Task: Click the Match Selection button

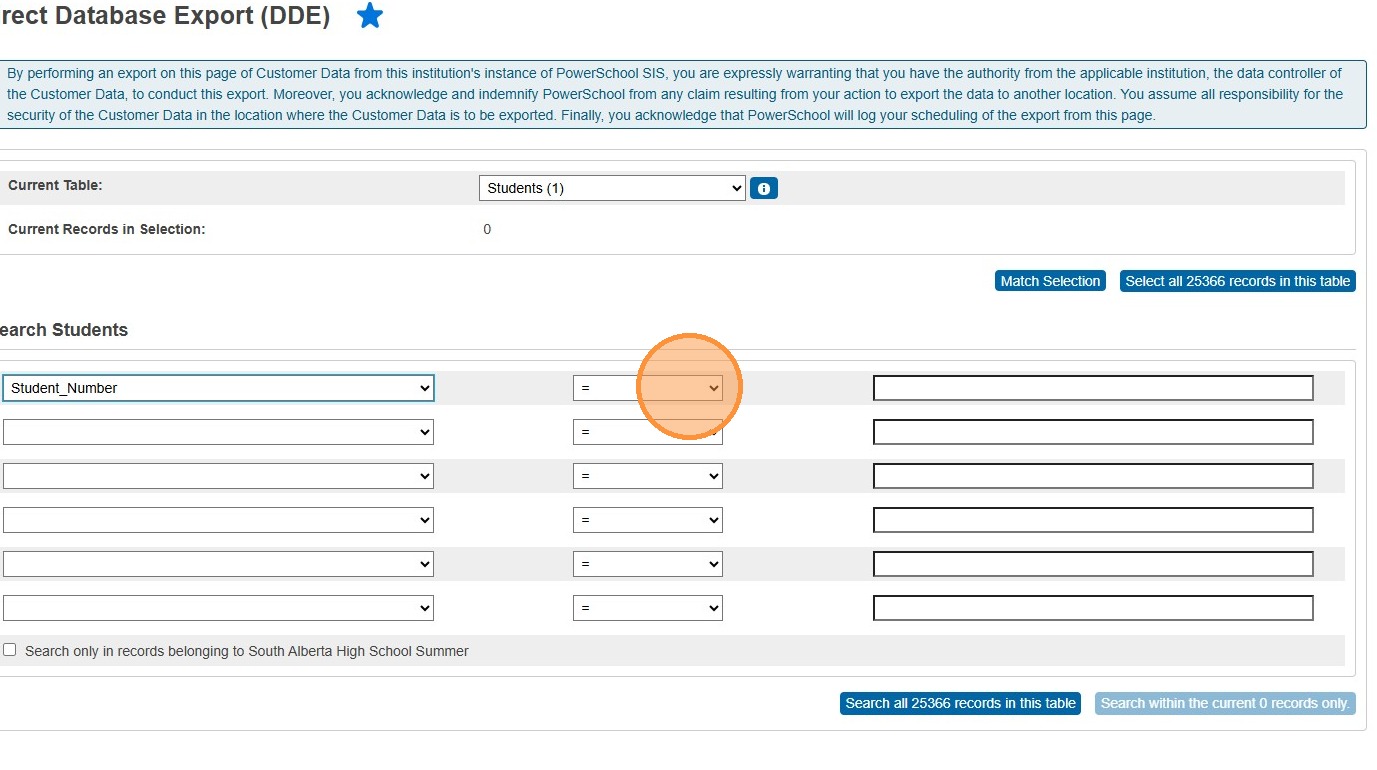Action: pyautogui.click(x=1050, y=281)
